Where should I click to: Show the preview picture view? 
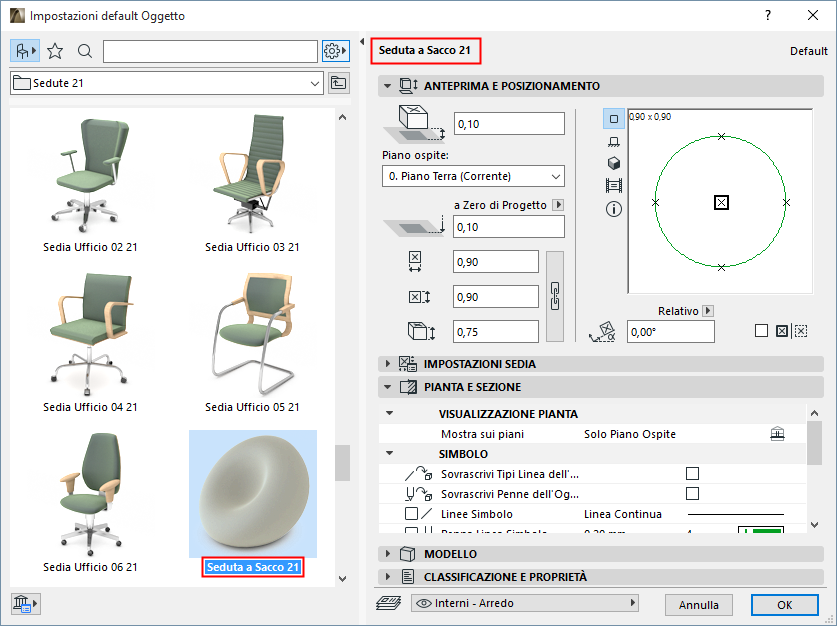(614, 186)
